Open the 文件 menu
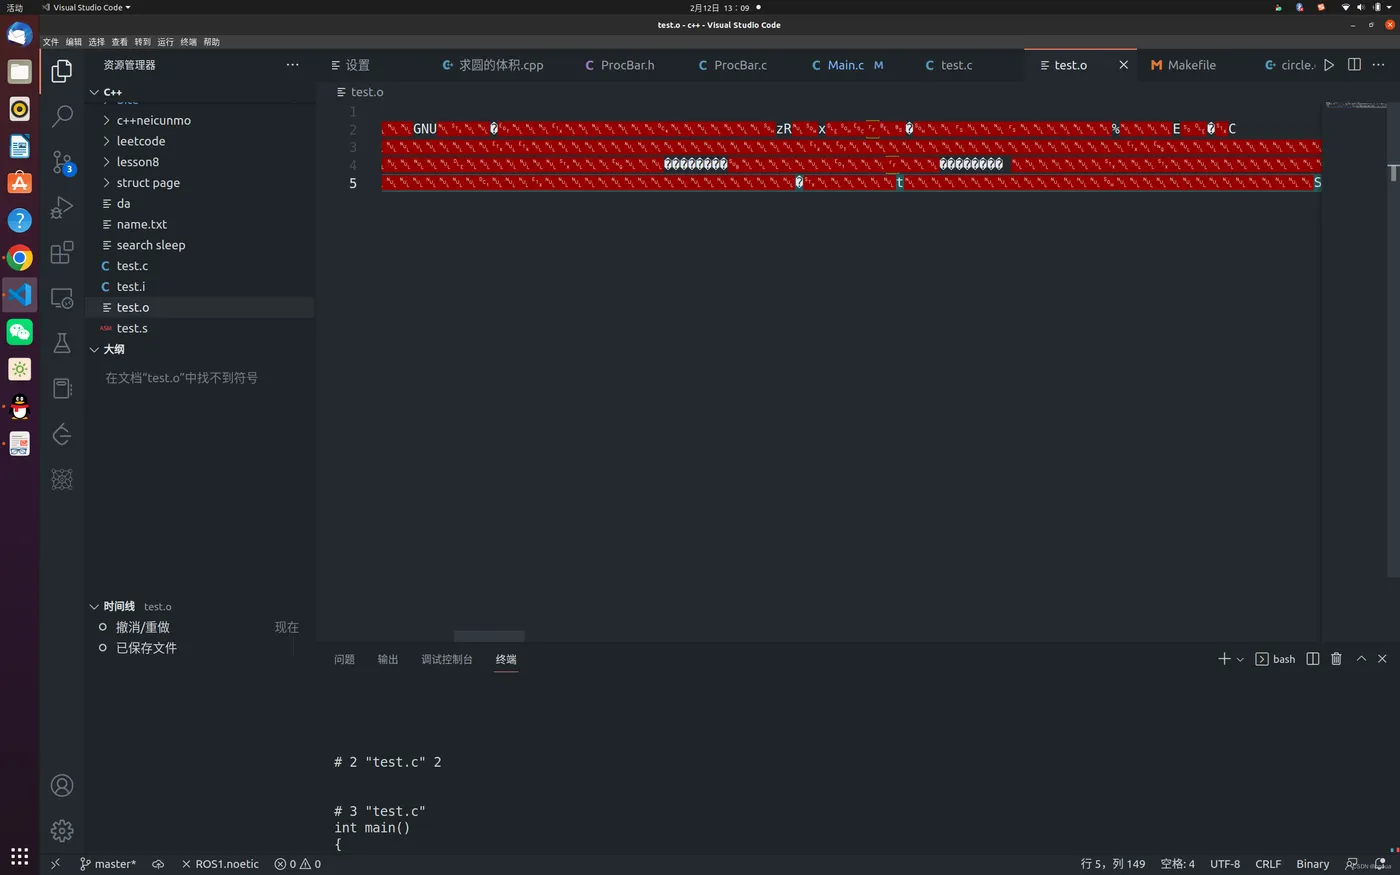The height and width of the screenshot is (875, 1400). (51, 42)
